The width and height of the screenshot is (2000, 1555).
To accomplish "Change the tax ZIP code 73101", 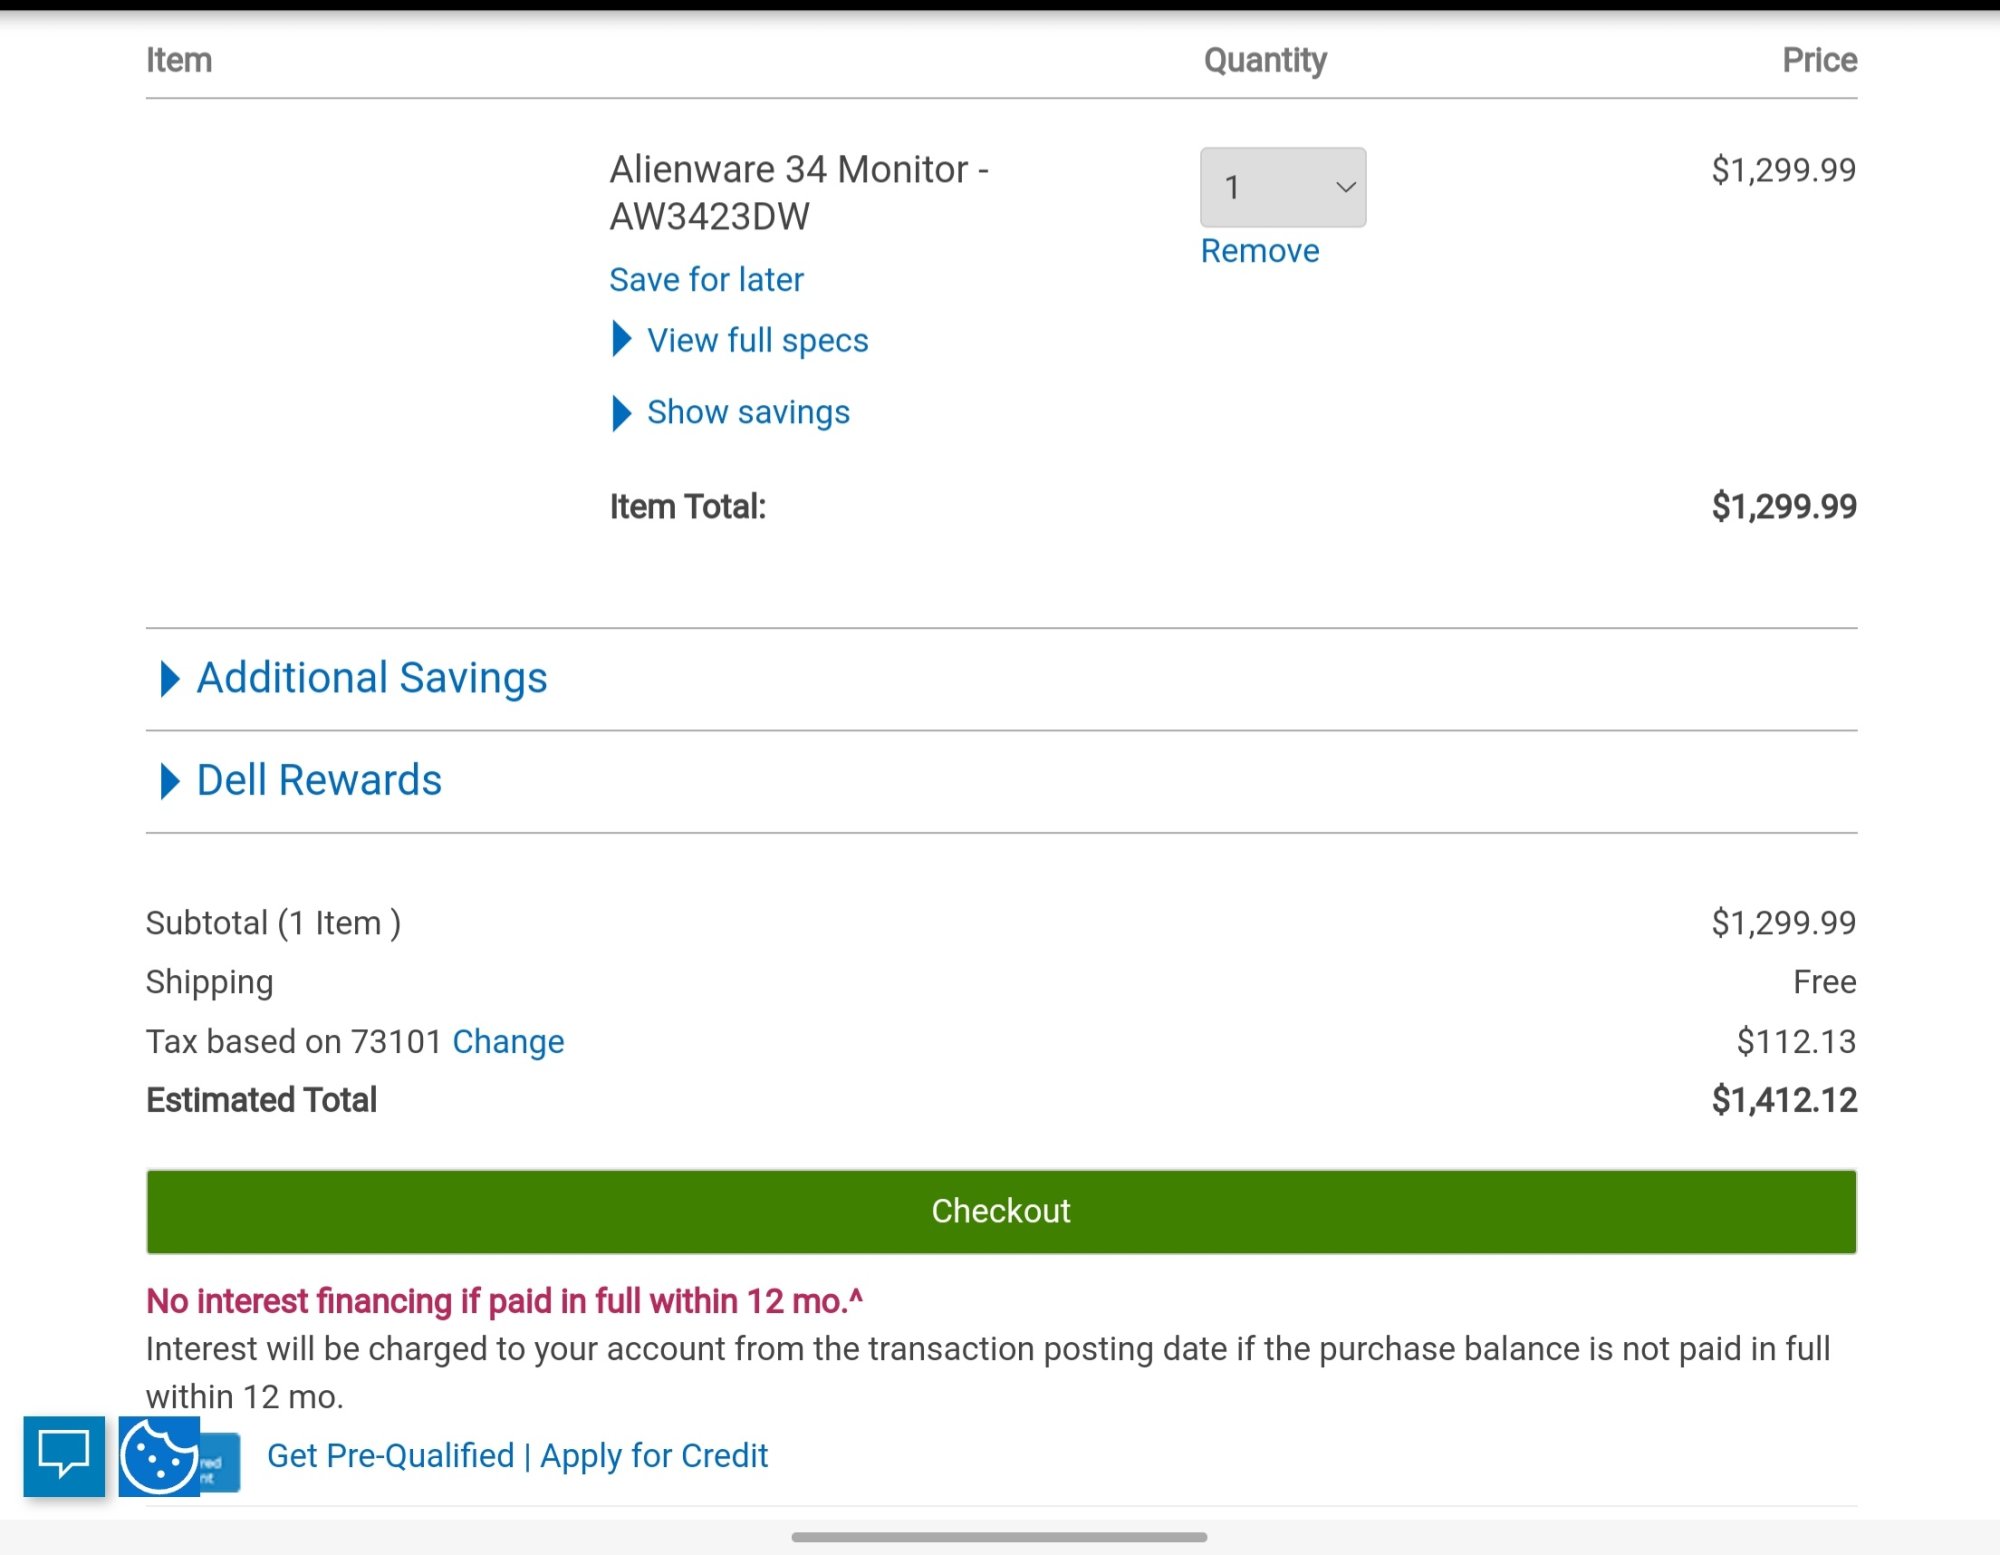I will tap(508, 1042).
